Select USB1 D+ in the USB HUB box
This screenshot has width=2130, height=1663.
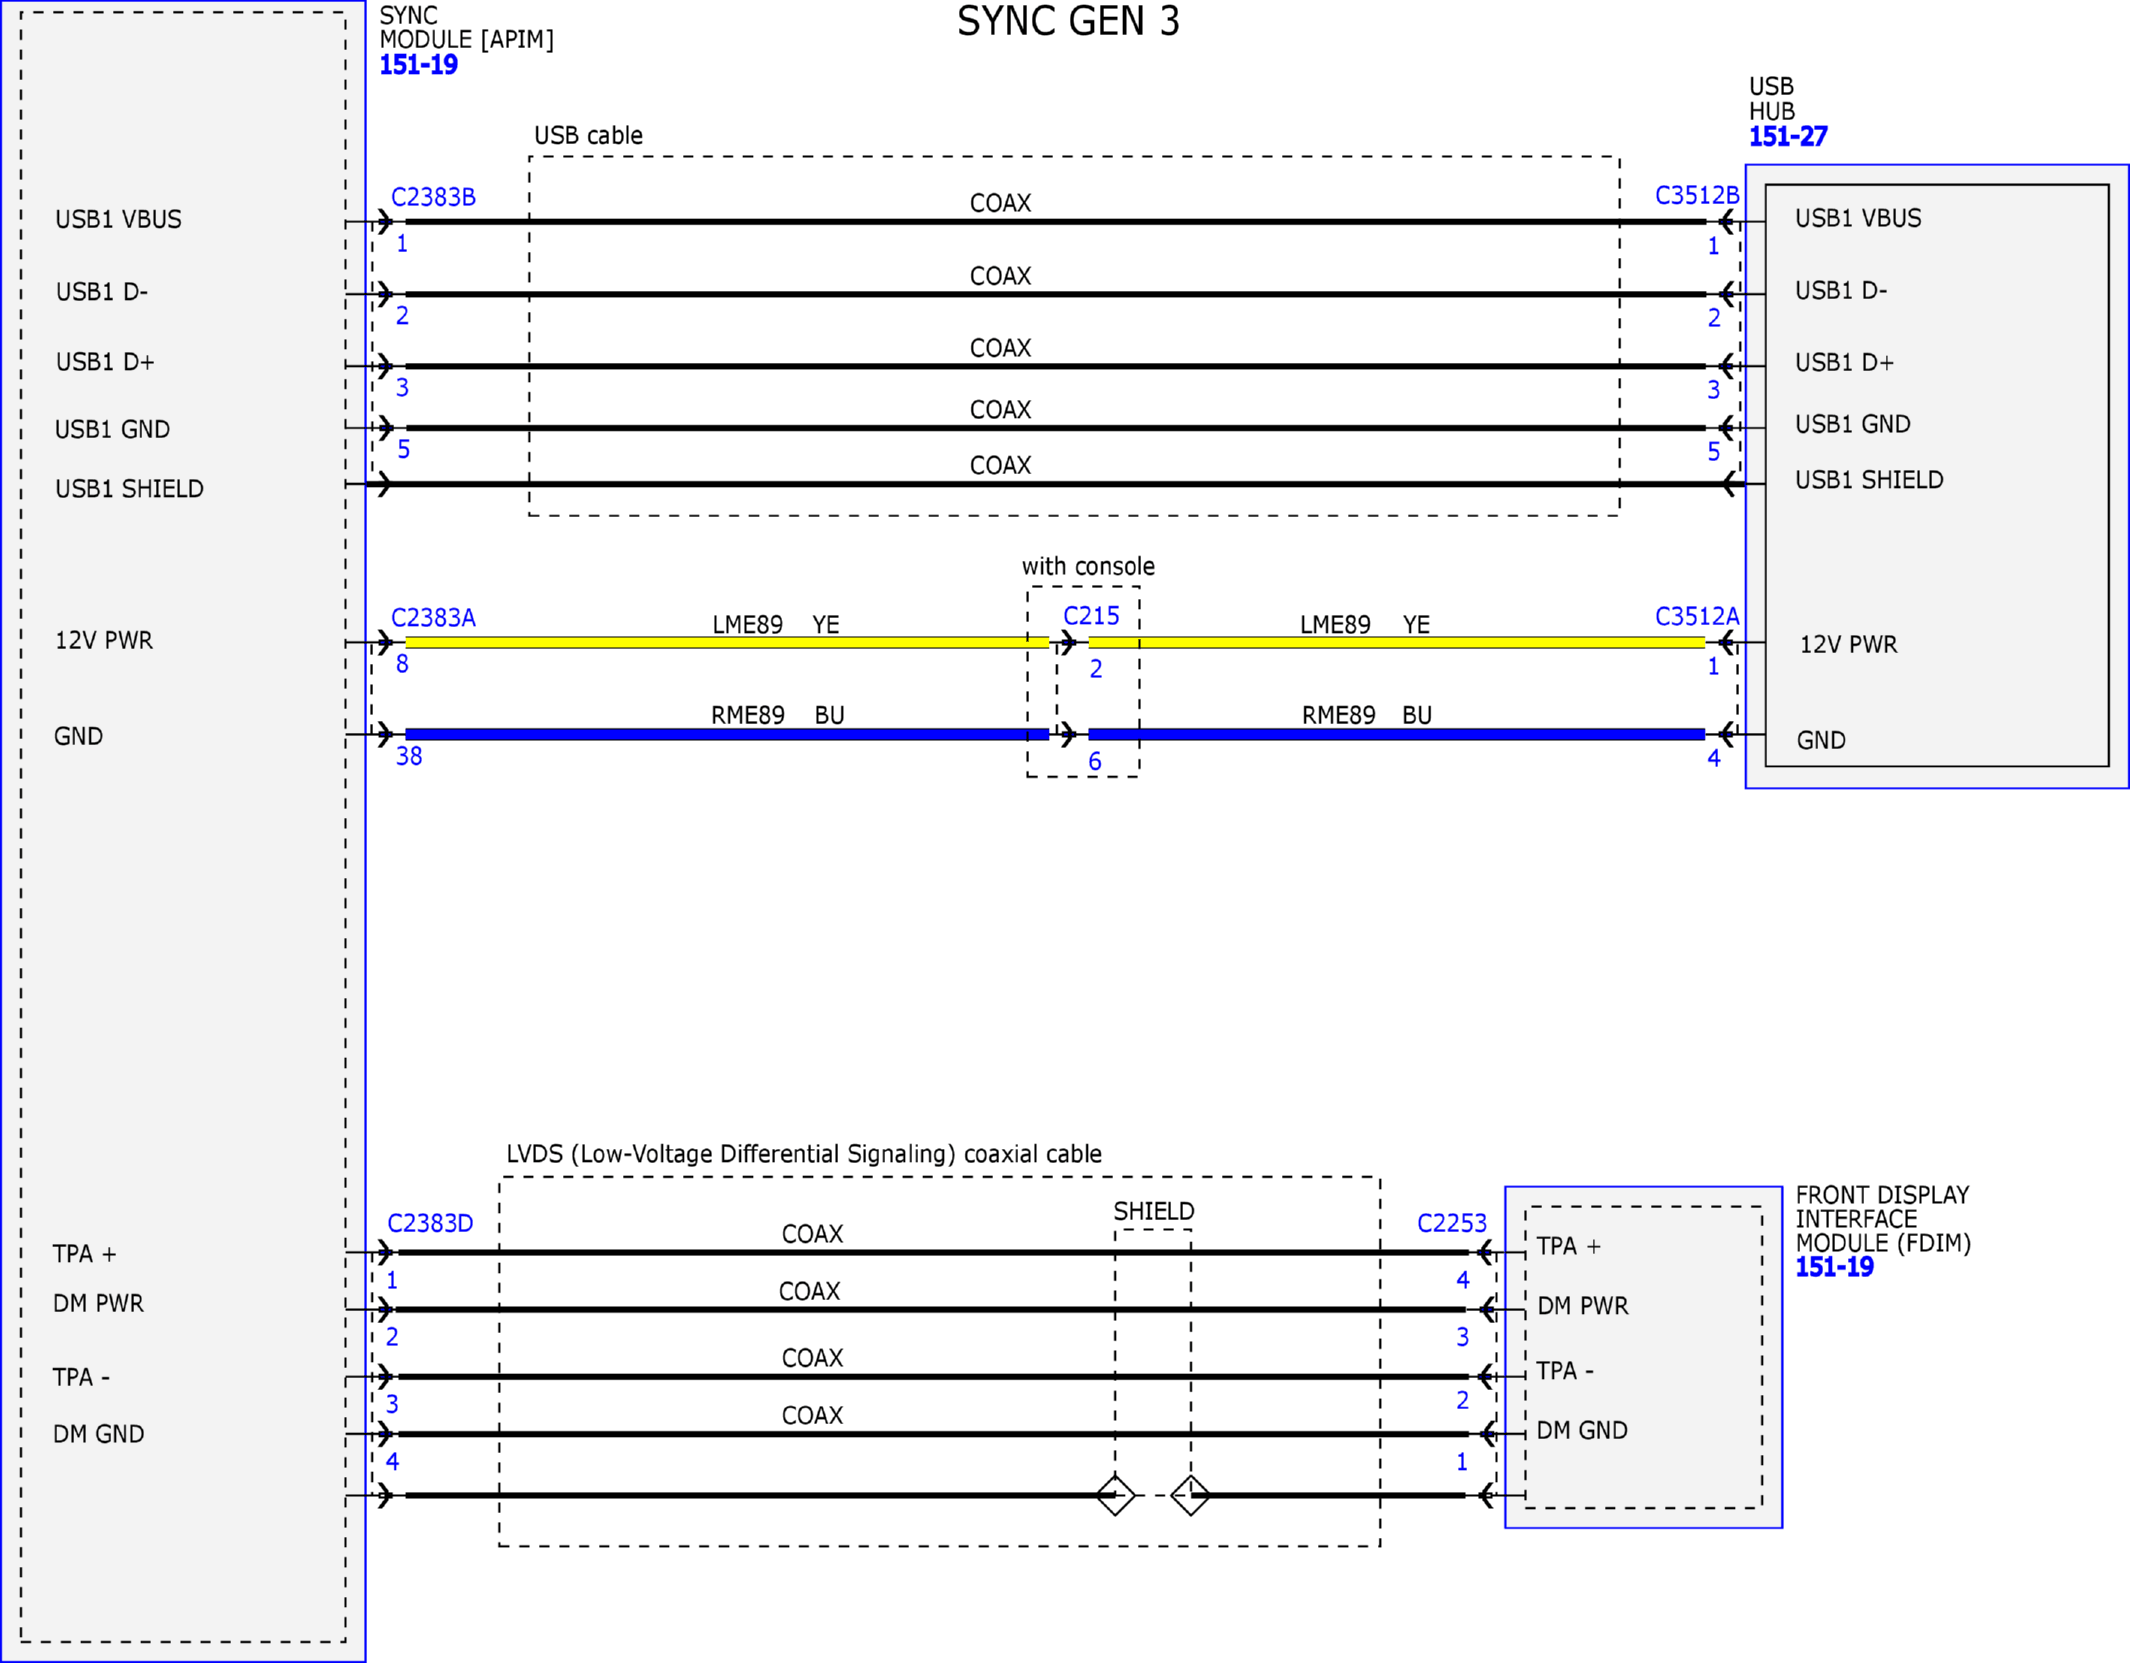(1844, 362)
